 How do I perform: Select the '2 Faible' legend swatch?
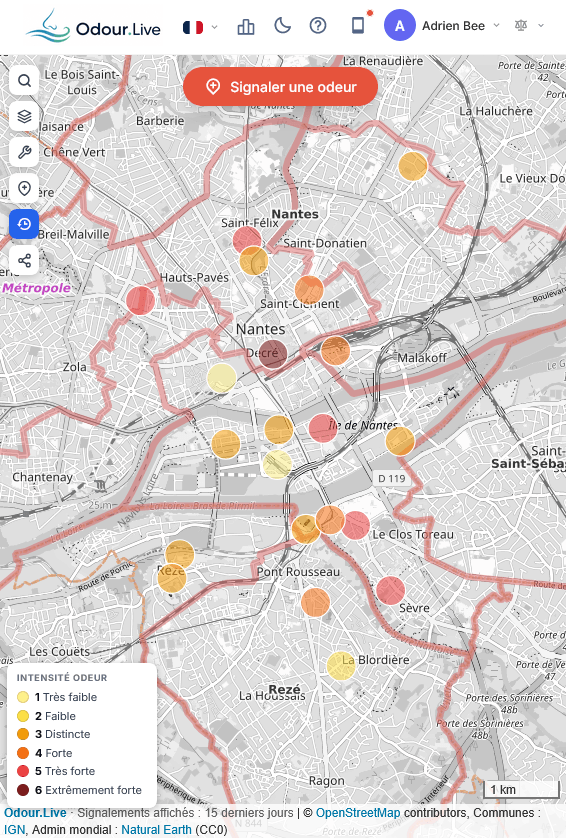[23, 716]
